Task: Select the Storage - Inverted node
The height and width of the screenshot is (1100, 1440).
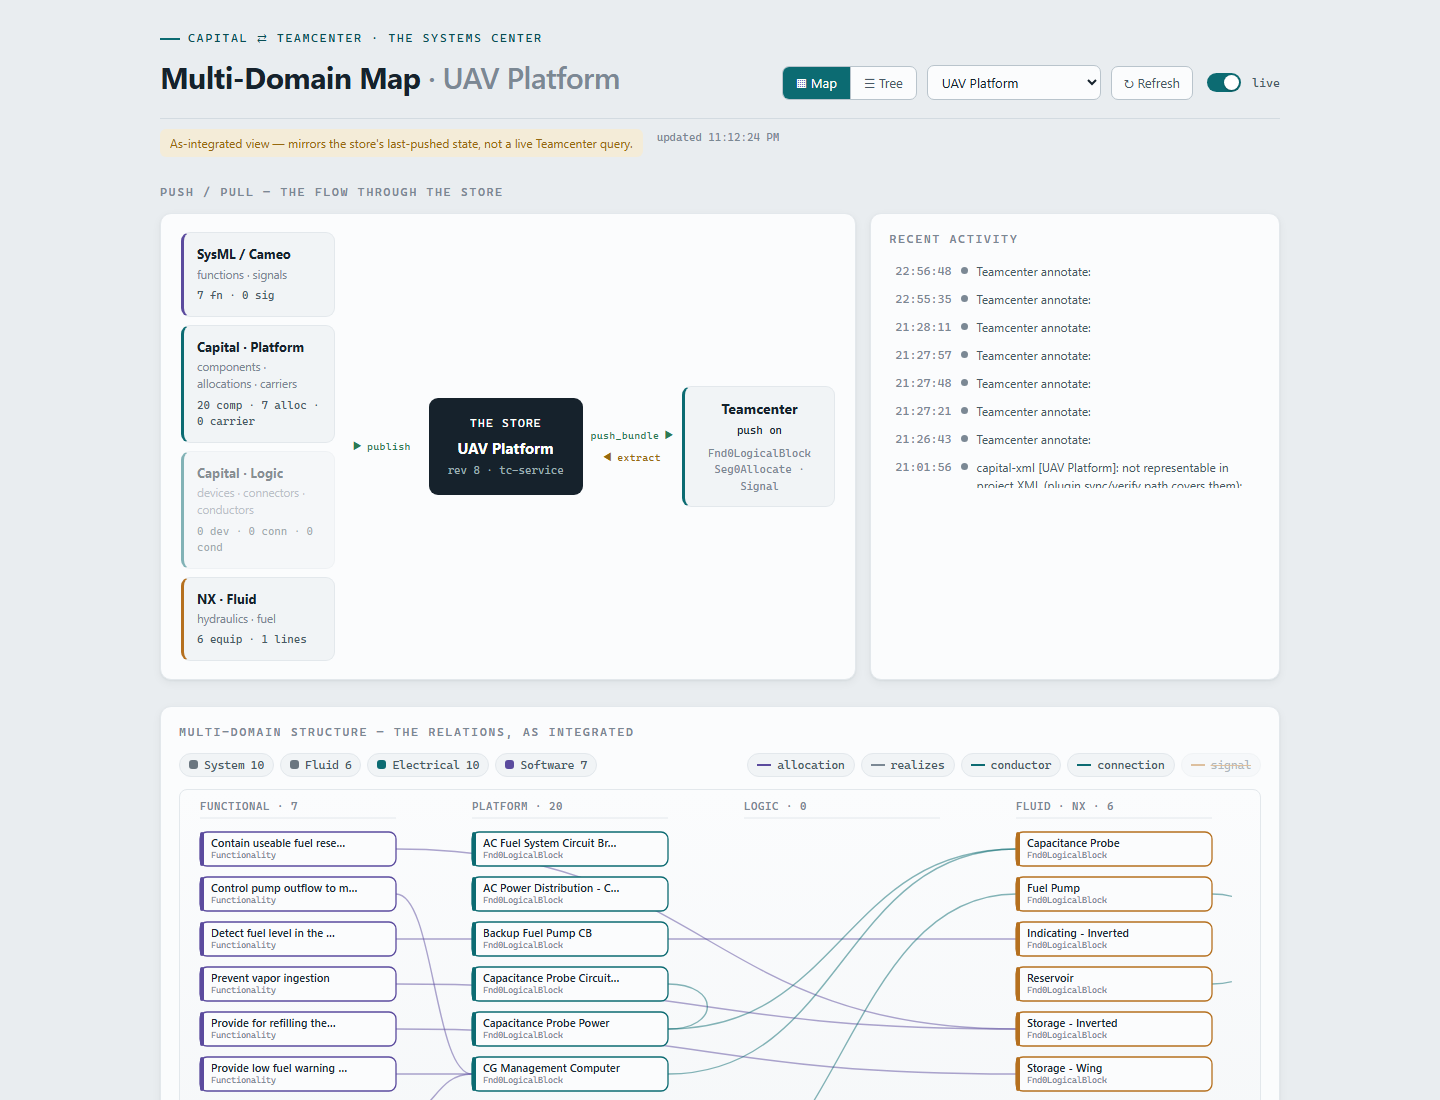Action: point(1114,1029)
